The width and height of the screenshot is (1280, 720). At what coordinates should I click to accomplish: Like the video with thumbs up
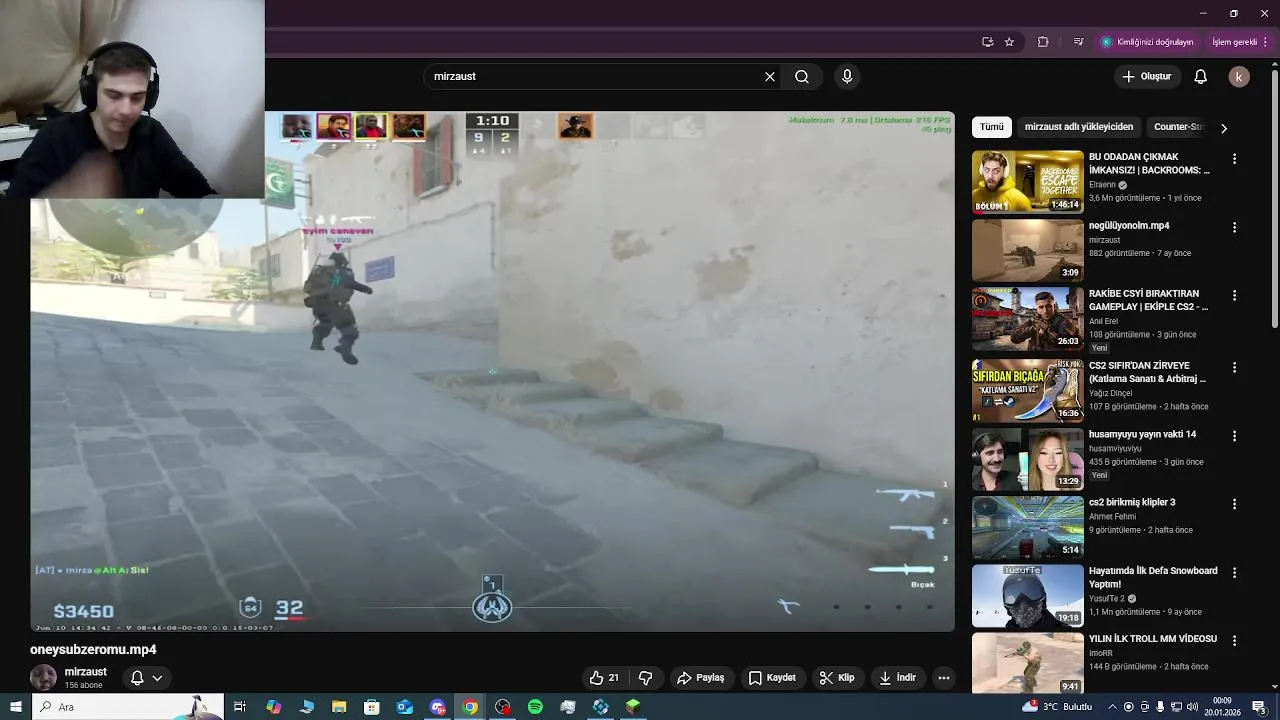click(605, 678)
